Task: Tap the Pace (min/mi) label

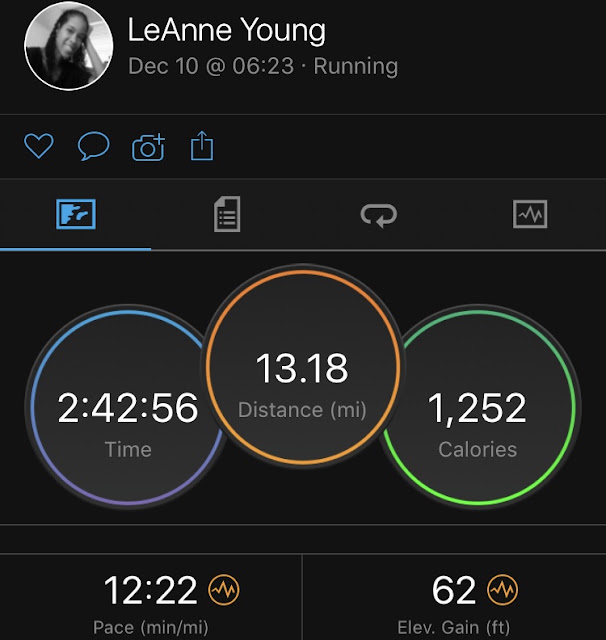Action: coord(151,627)
